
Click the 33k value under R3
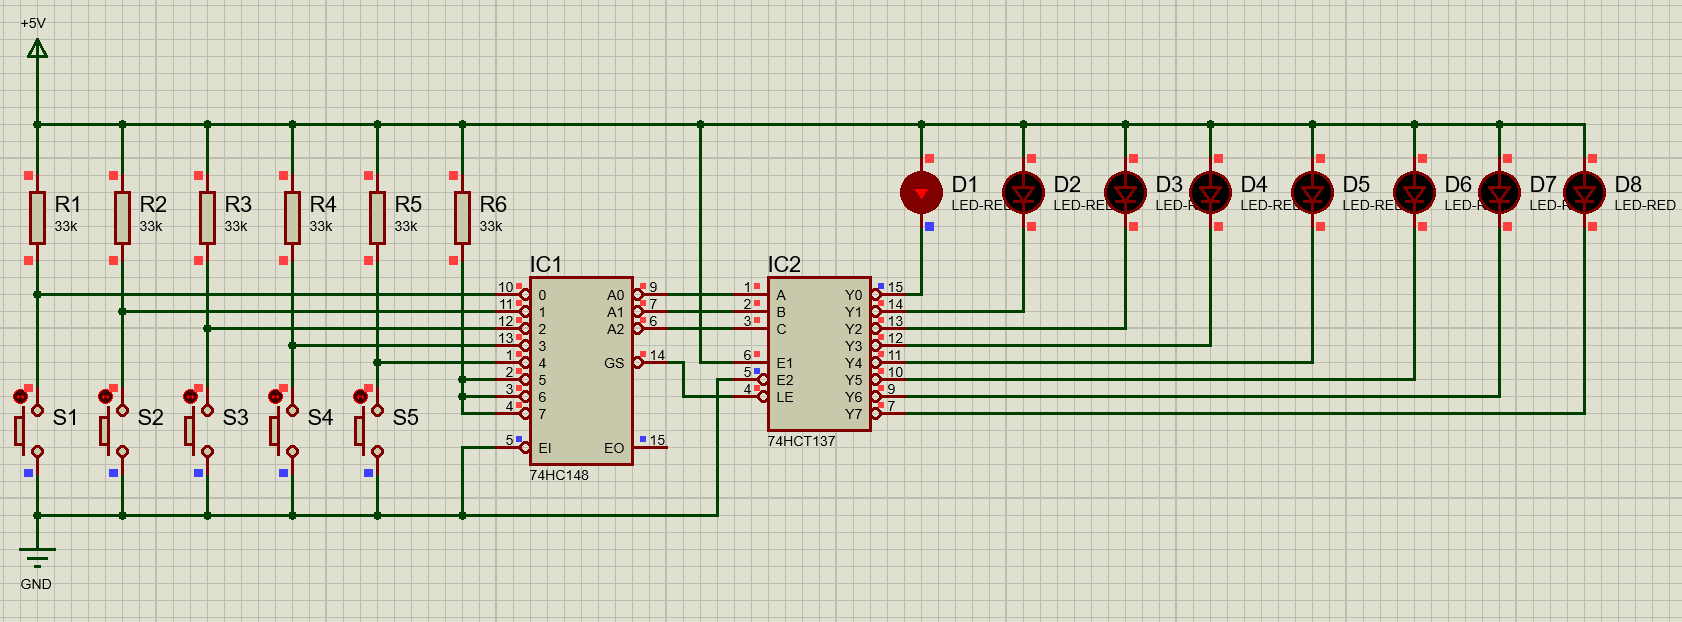(x=236, y=226)
